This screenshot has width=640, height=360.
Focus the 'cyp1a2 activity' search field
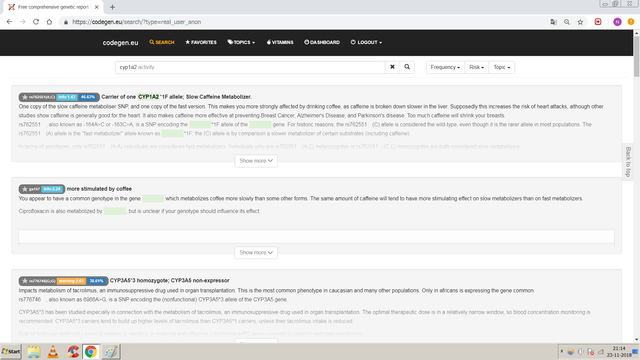[x=250, y=67]
